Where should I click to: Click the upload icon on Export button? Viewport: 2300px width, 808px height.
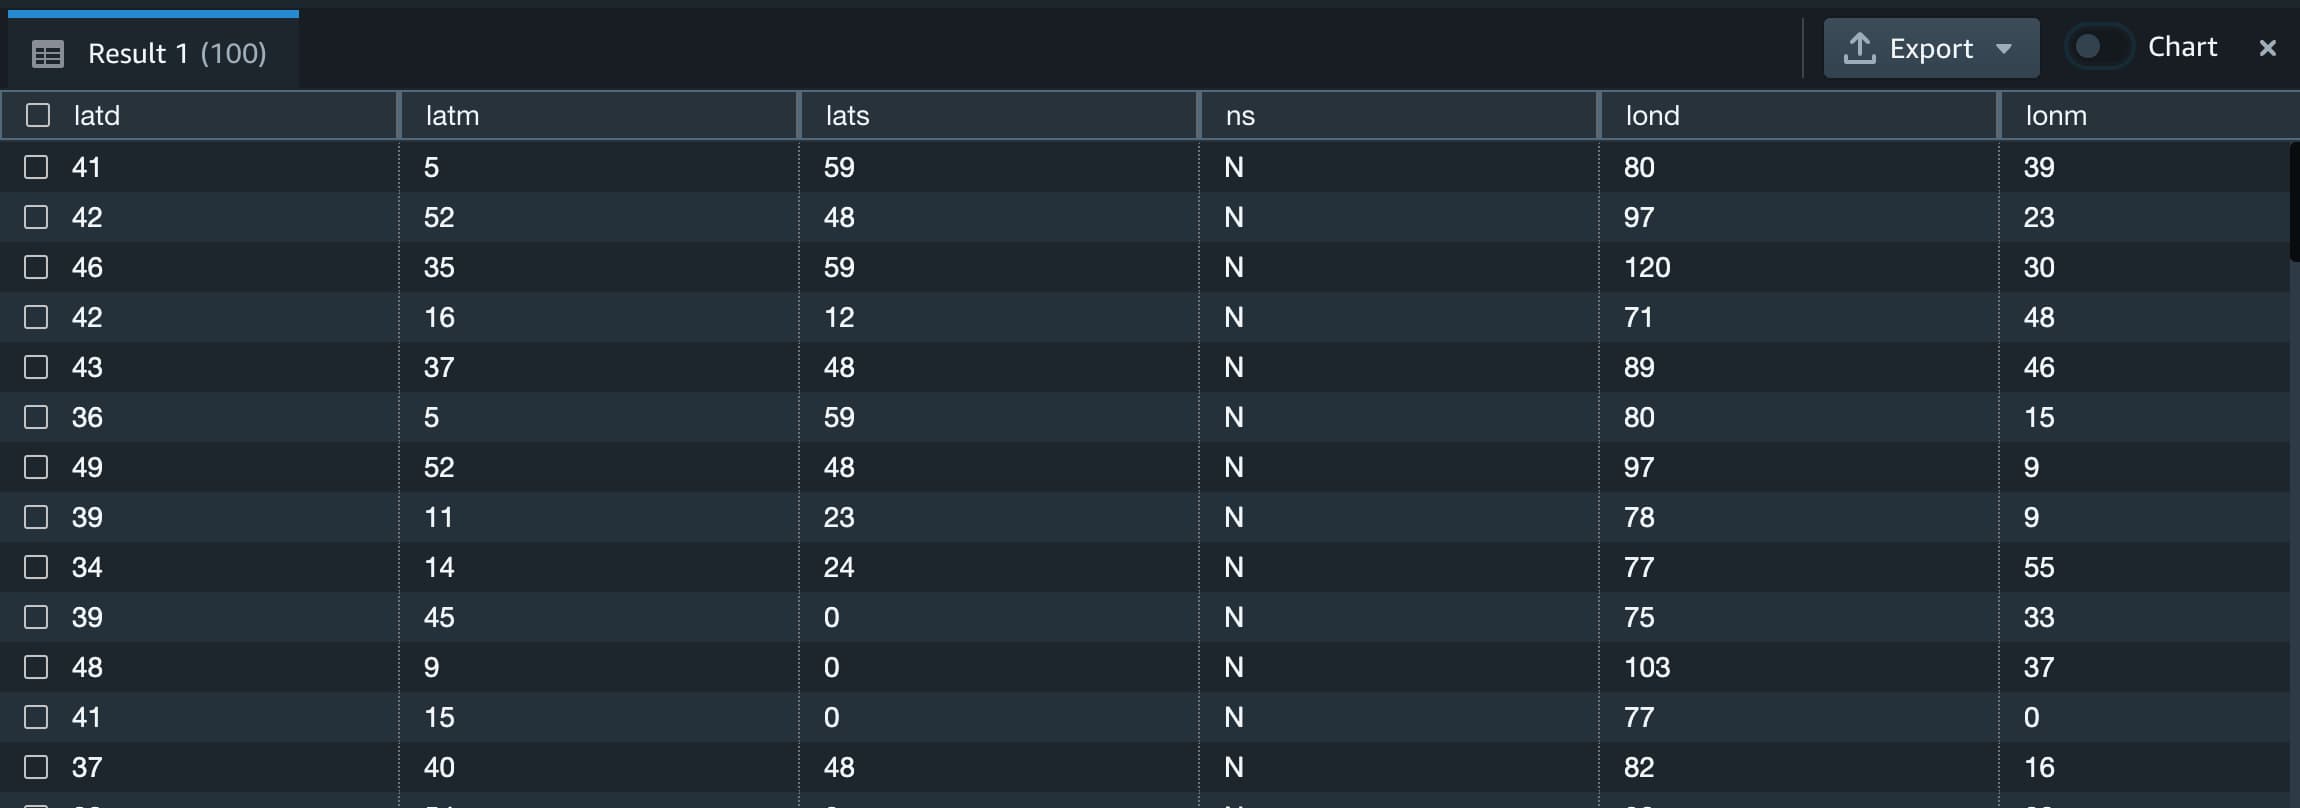pyautogui.click(x=1859, y=49)
